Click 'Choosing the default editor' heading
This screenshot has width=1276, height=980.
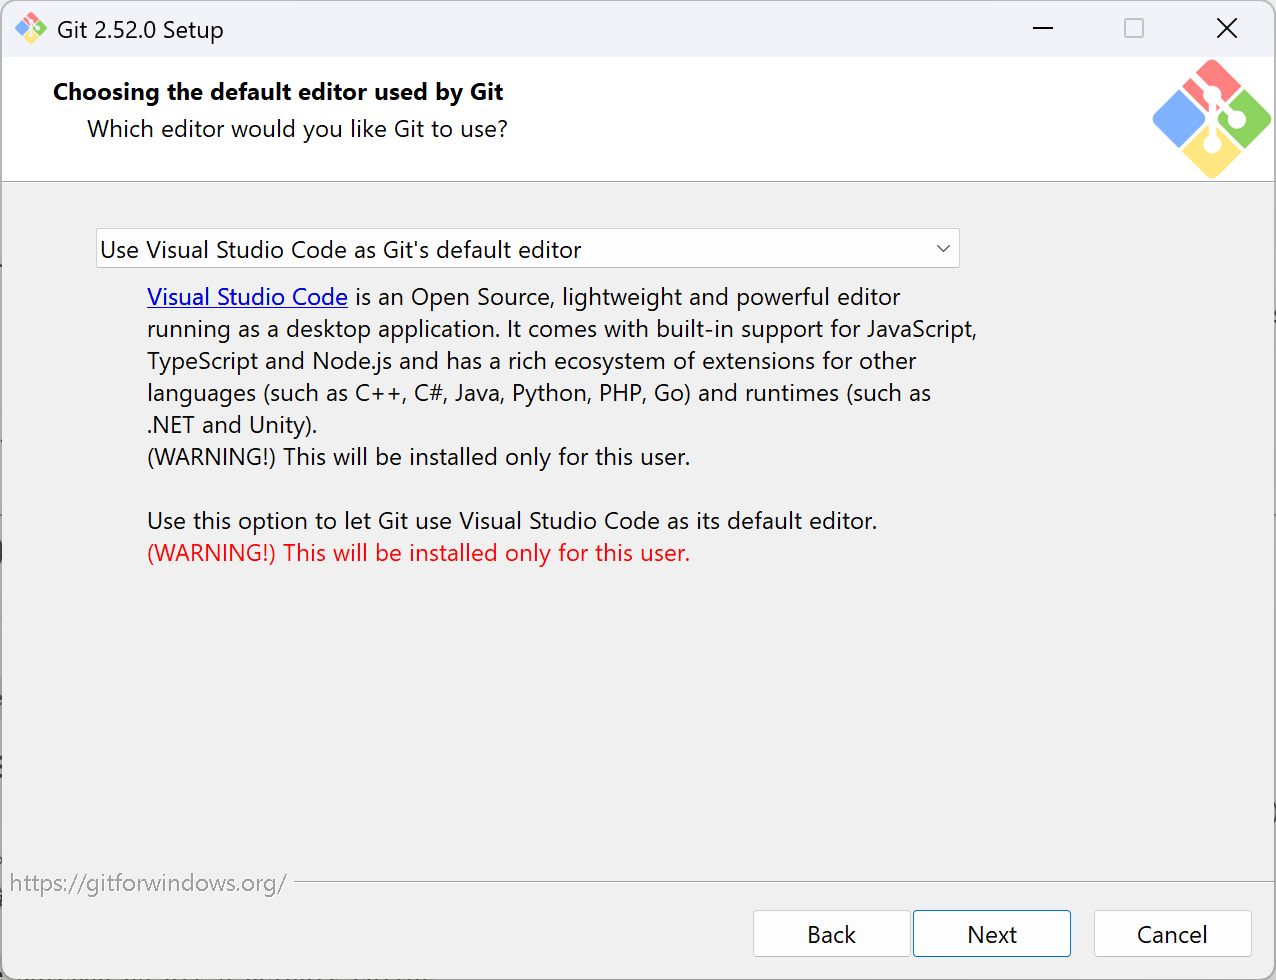coord(278,92)
